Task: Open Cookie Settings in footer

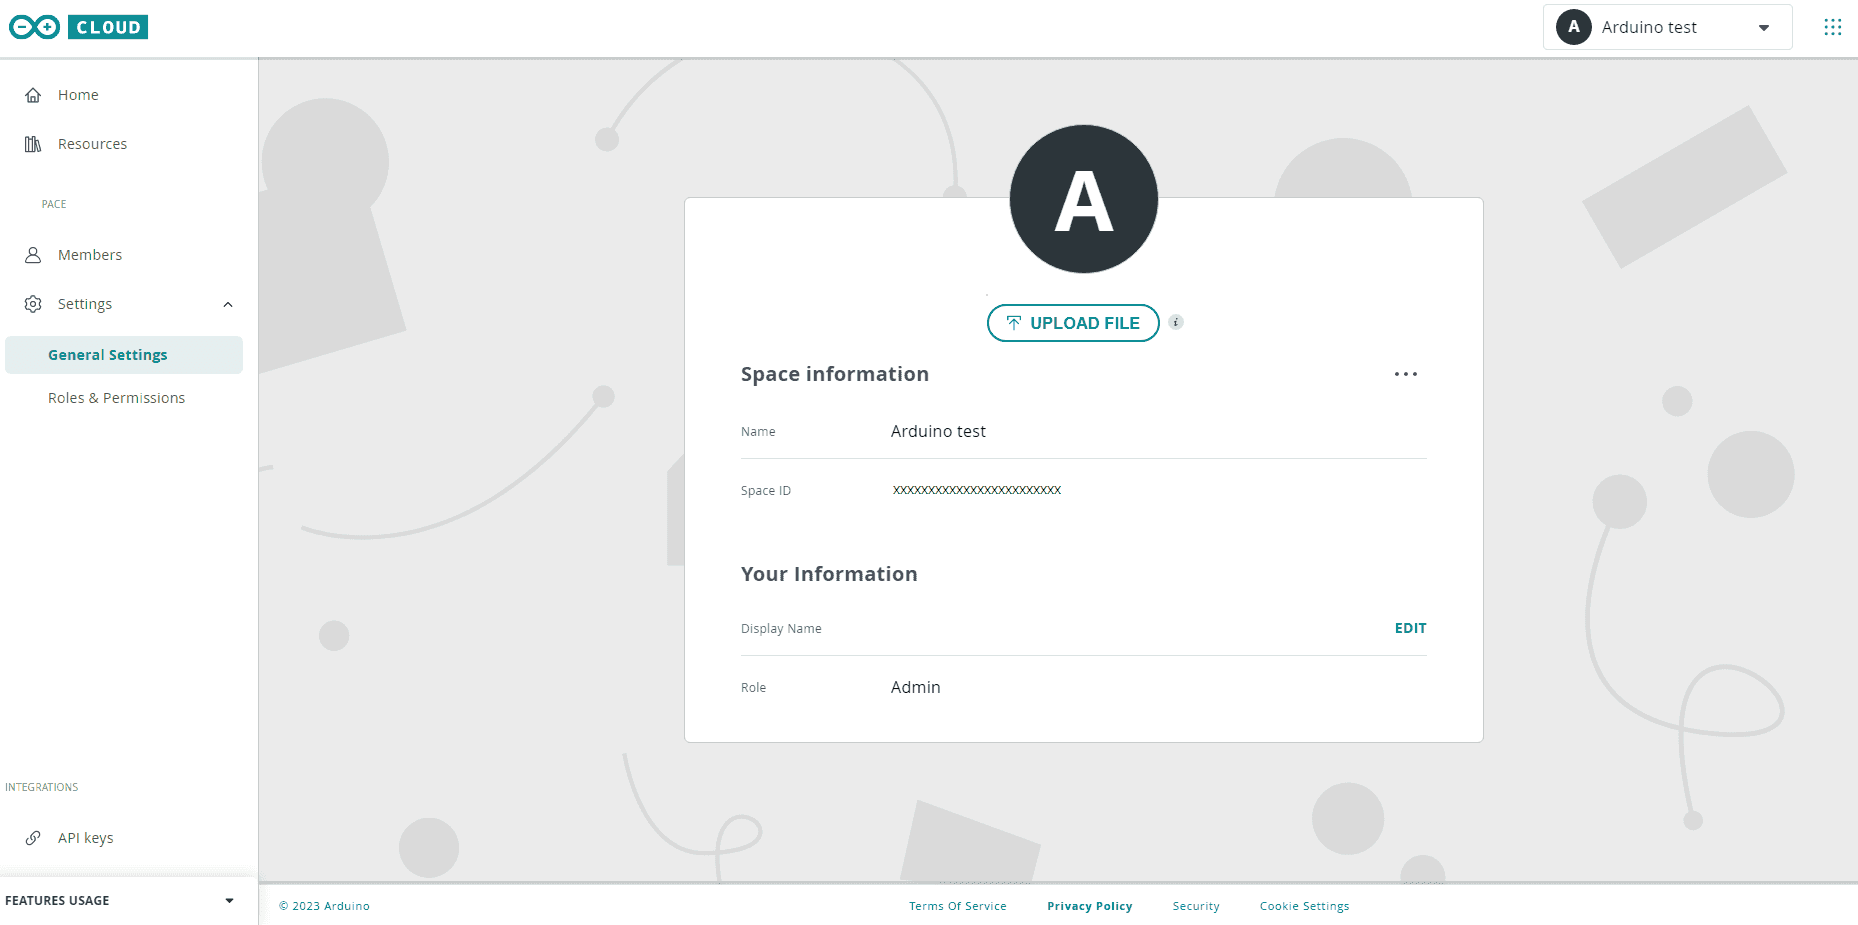Action: point(1304,906)
